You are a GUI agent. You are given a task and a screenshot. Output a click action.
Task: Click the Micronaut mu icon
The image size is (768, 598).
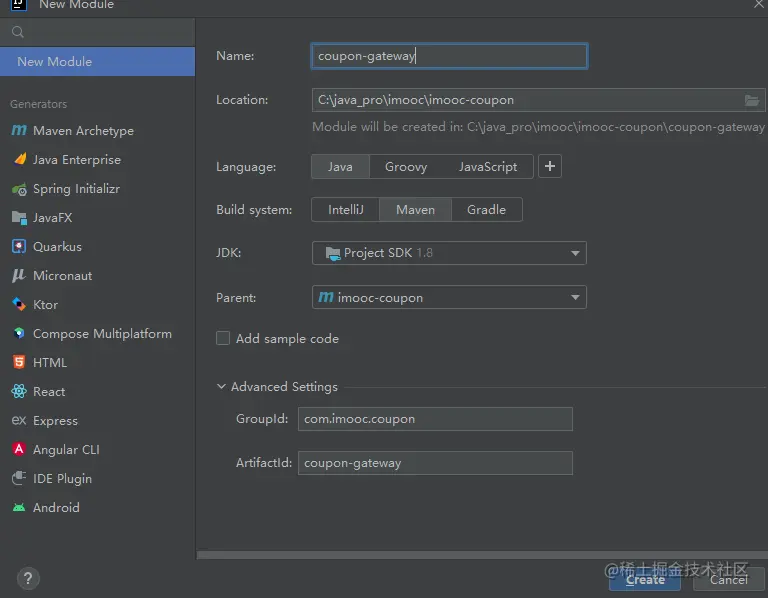(19, 275)
